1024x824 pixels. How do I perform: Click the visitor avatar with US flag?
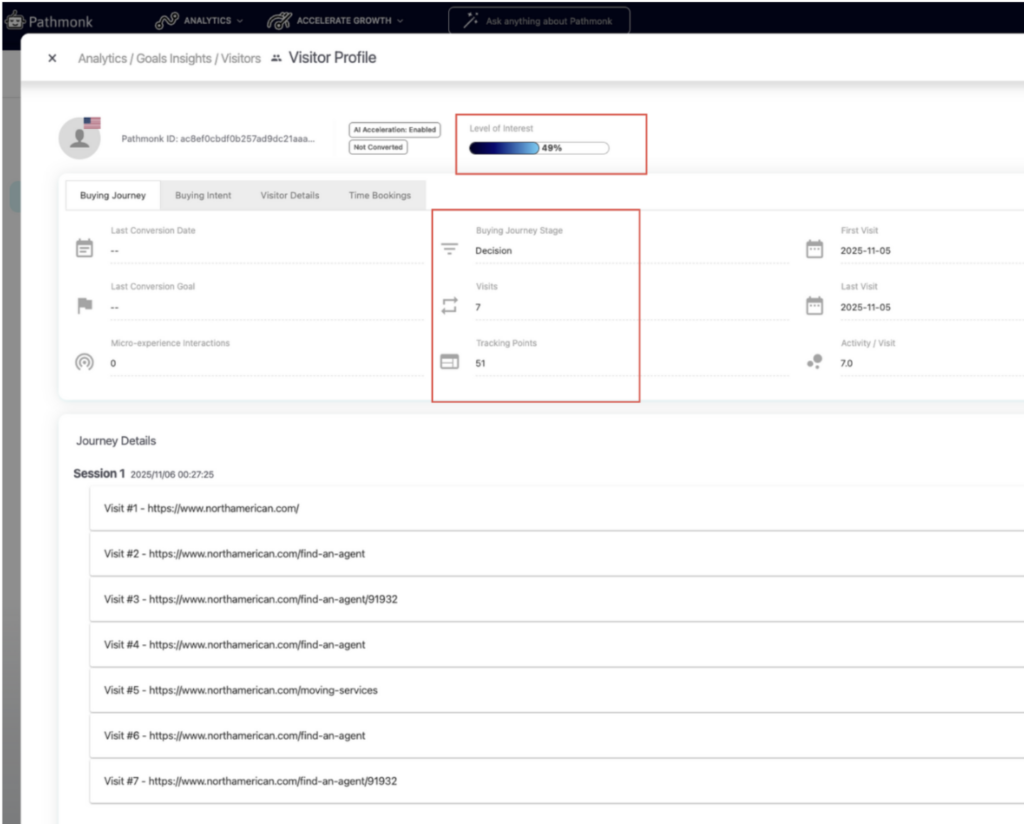[x=80, y=138]
